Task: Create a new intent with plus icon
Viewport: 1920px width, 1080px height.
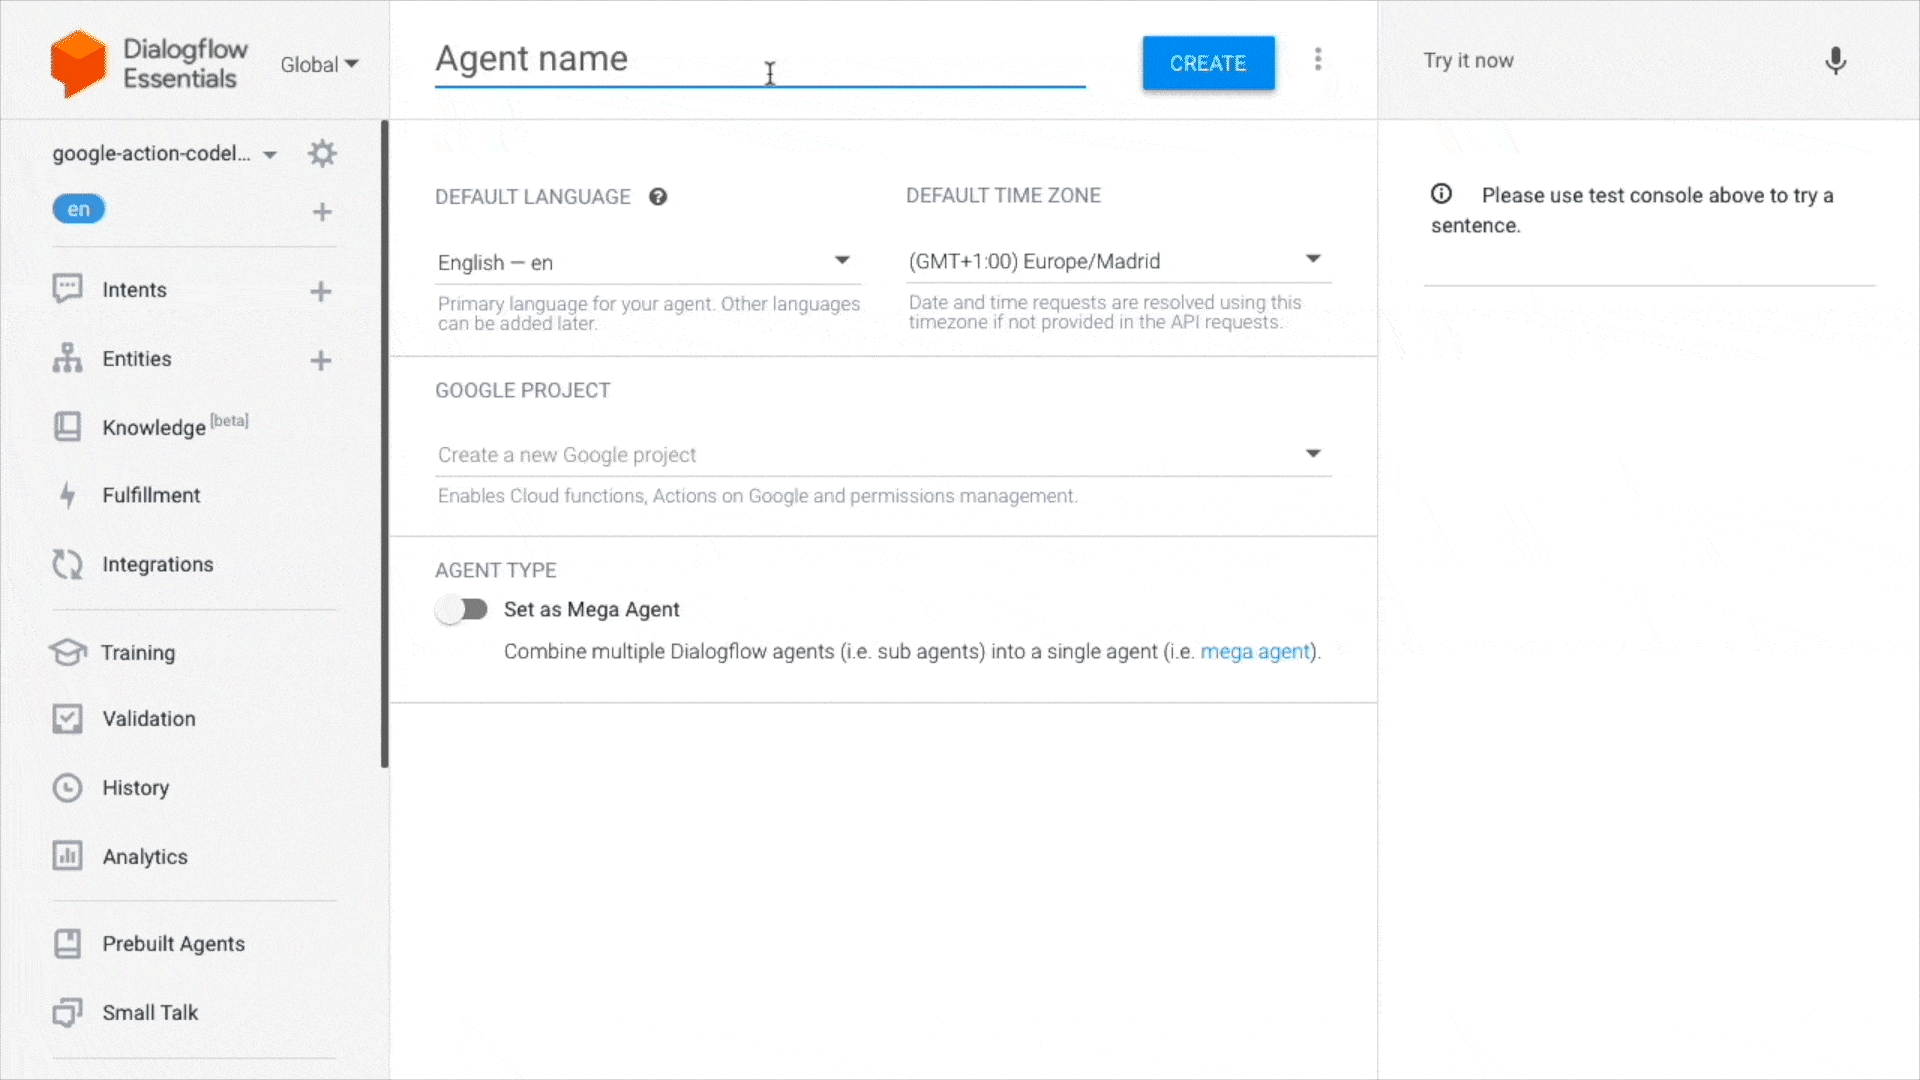Action: (x=320, y=291)
